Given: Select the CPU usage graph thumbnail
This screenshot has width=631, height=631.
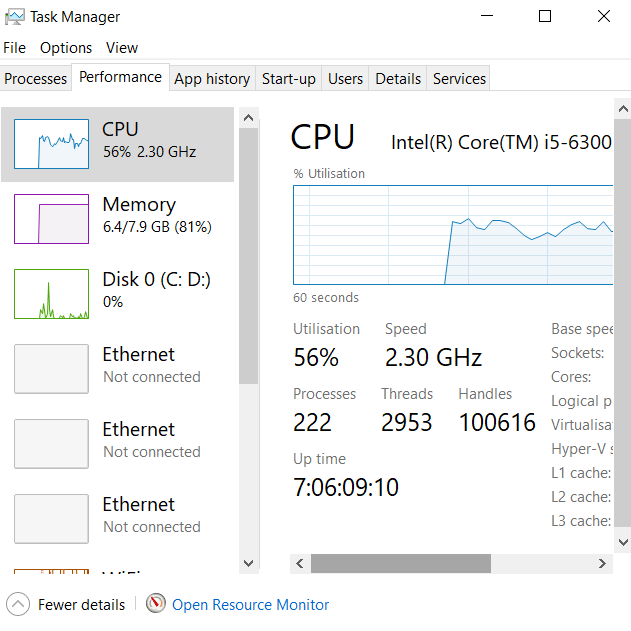Looking at the screenshot, I should pos(51,144).
